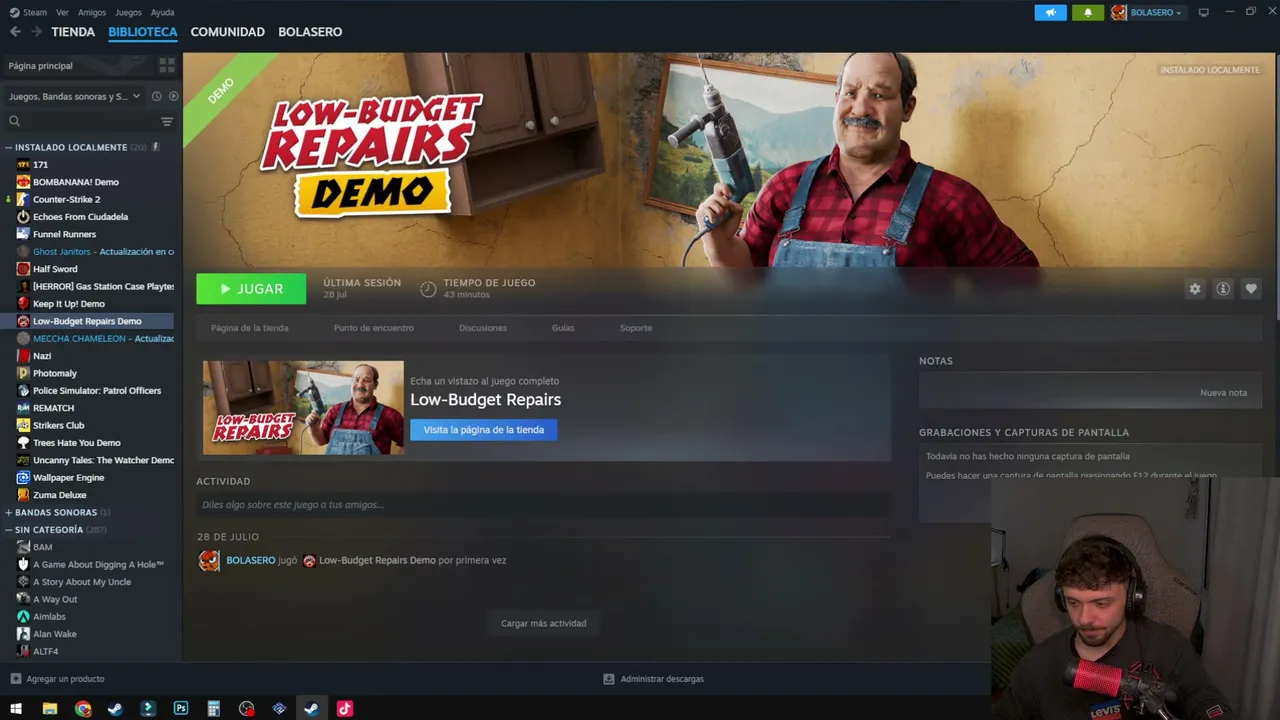Image resolution: width=1280 pixels, height=720 pixels.
Task: Click the downloads icon beside Administrar descargas
Action: coord(608,679)
